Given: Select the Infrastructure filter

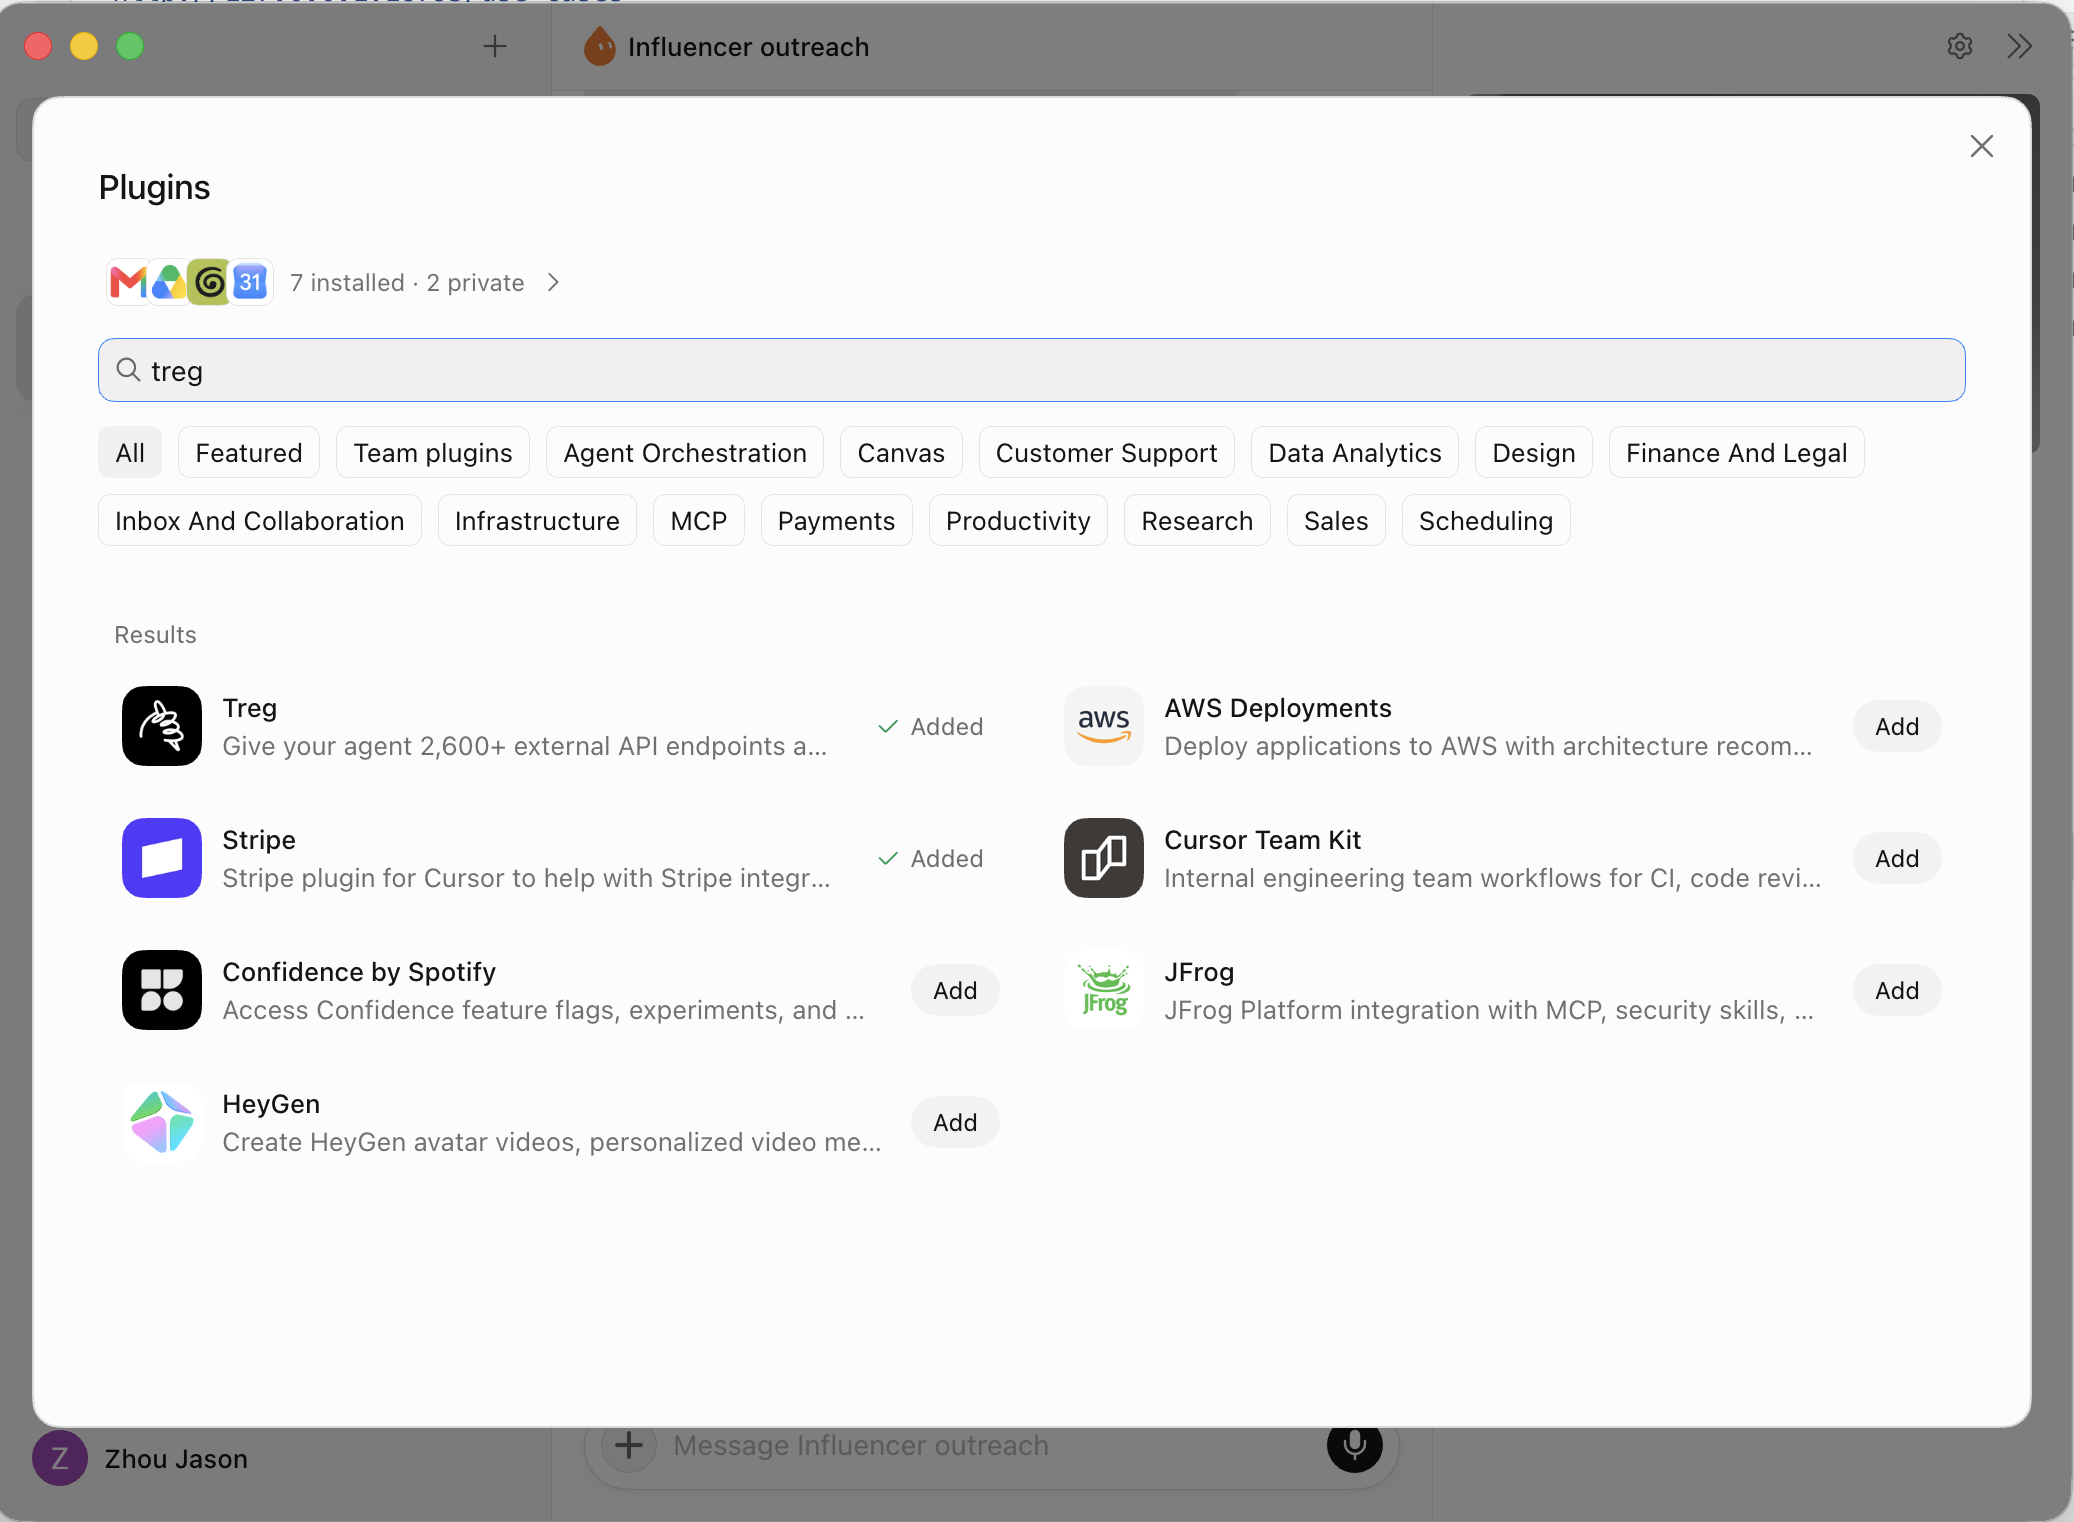Looking at the screenshot, I should coord(537,521).
